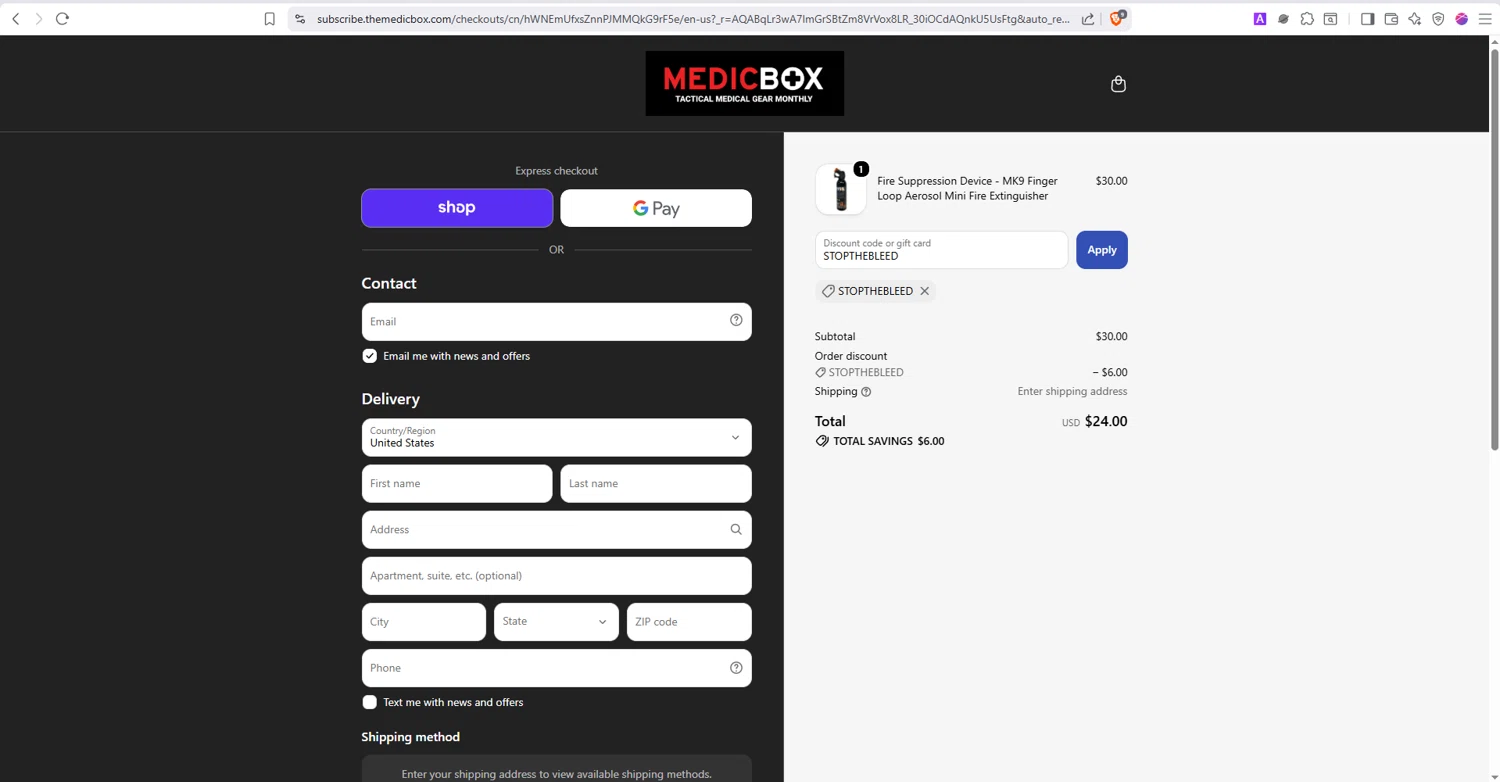Click the ZIP code field

click(x=689, y=622)
